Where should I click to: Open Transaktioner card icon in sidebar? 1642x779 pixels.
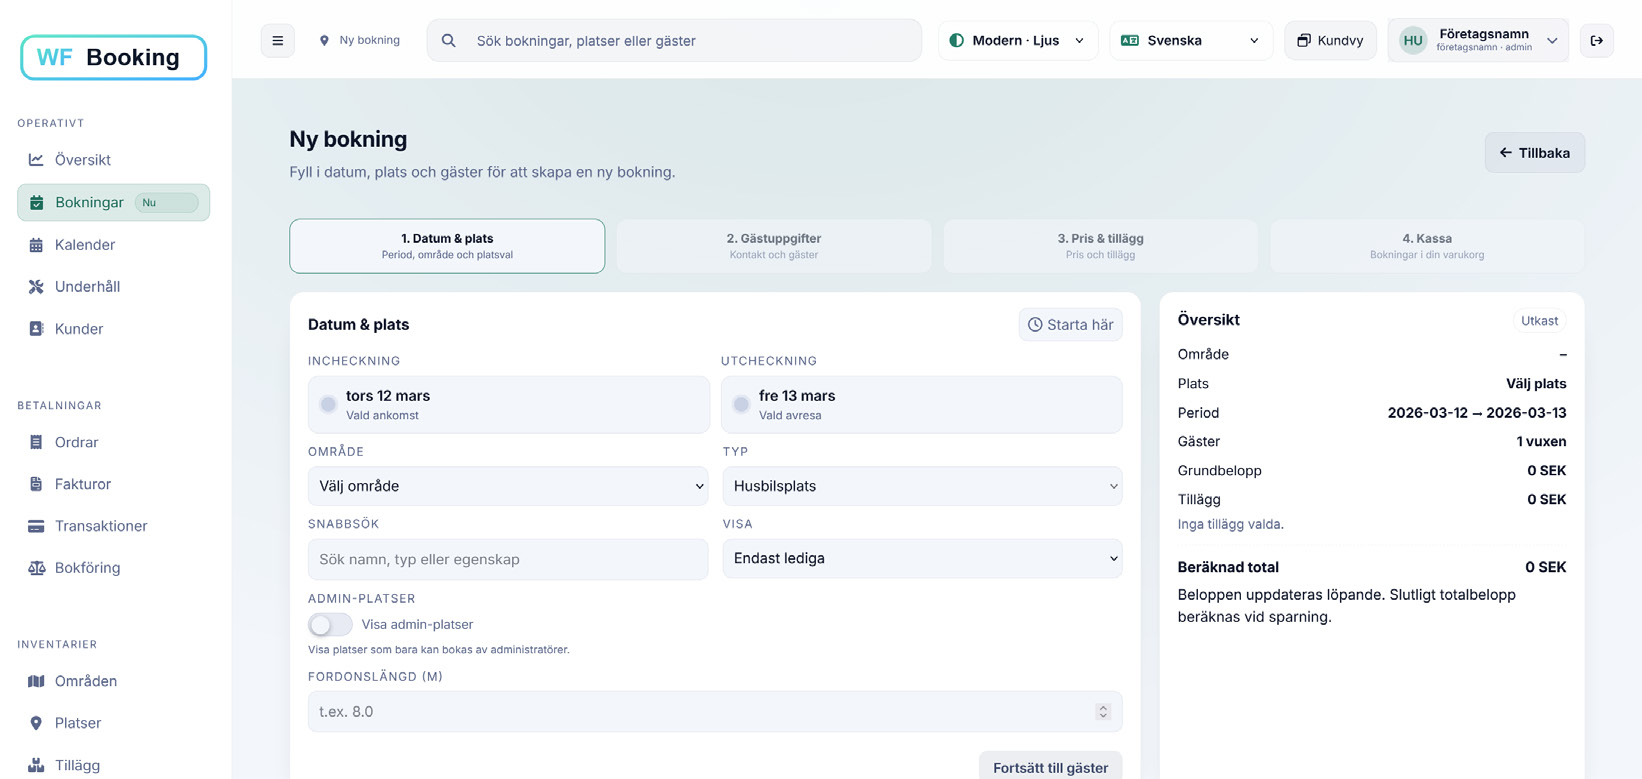click(x=36, y=526)
